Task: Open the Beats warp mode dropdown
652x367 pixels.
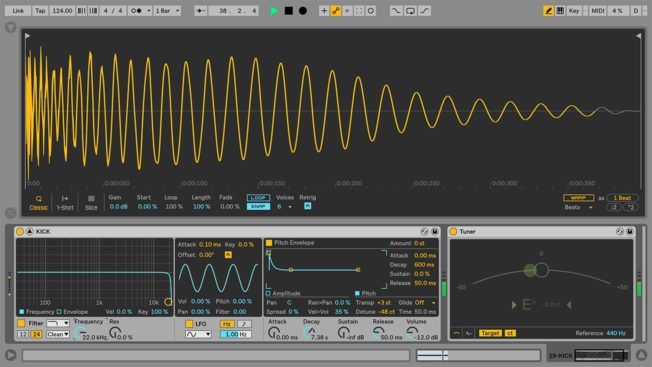Action: click(578, 207)
